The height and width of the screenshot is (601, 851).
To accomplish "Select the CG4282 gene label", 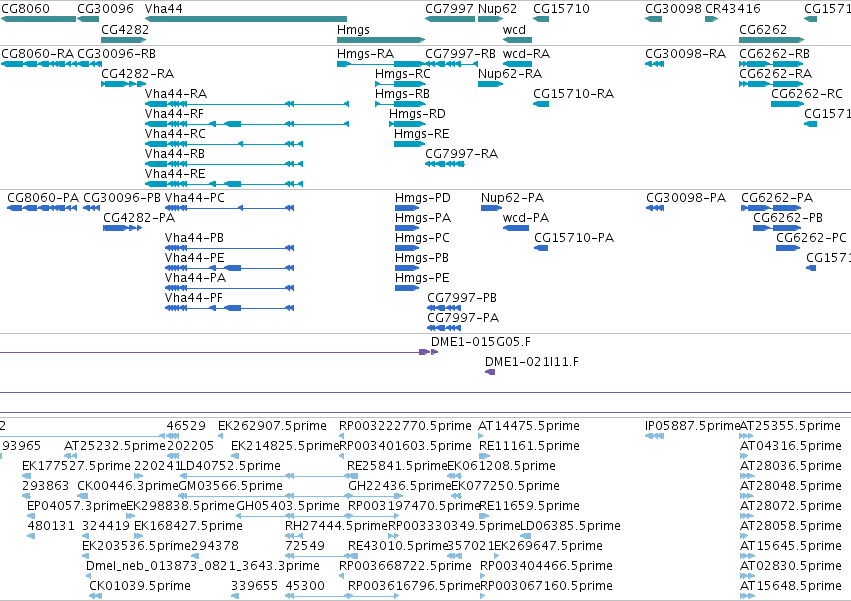I will [x=125, y=29].
